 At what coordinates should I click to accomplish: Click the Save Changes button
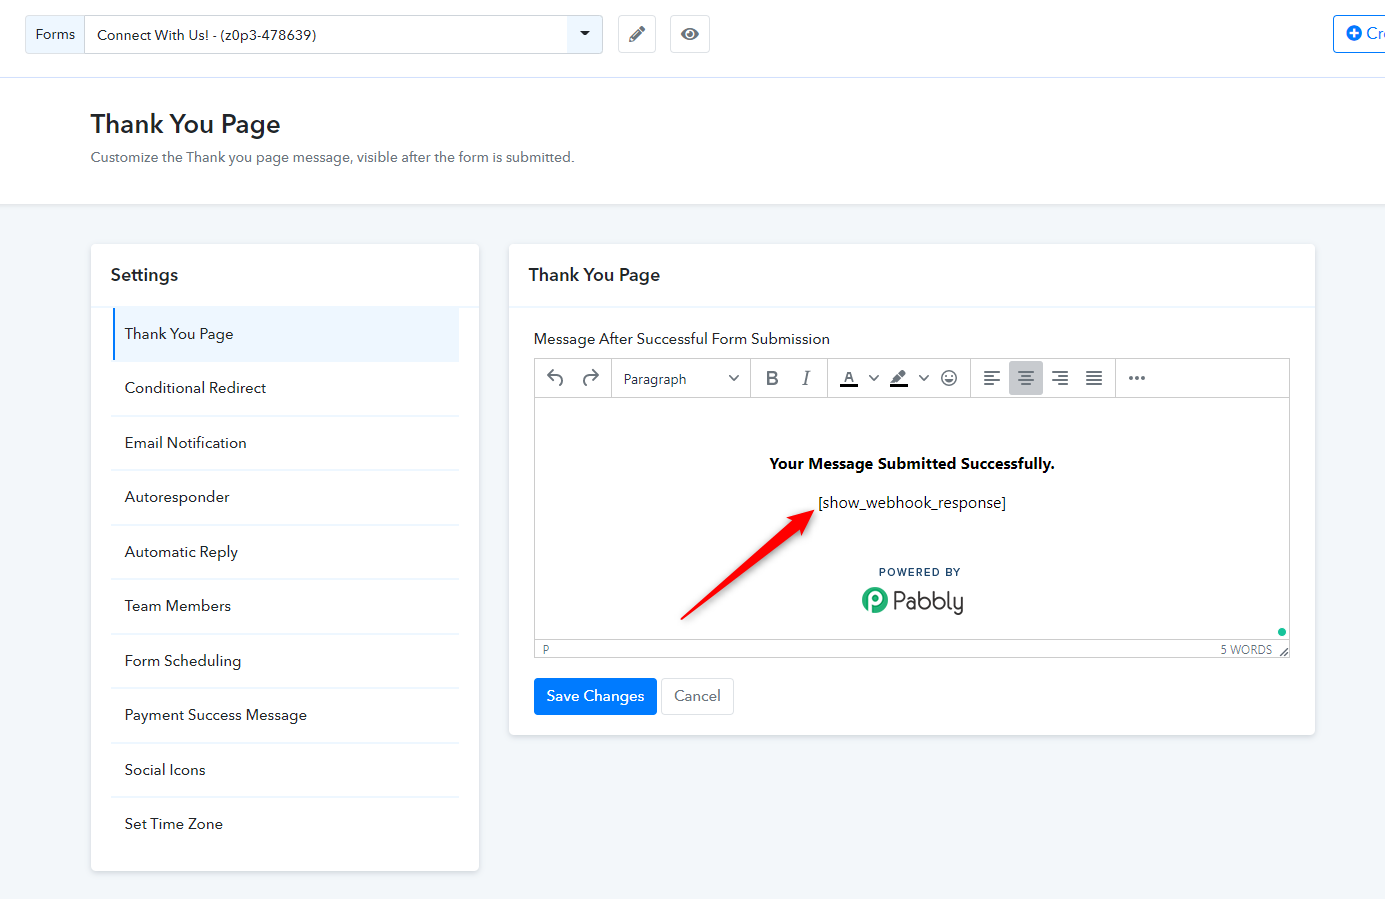point(595,696)
